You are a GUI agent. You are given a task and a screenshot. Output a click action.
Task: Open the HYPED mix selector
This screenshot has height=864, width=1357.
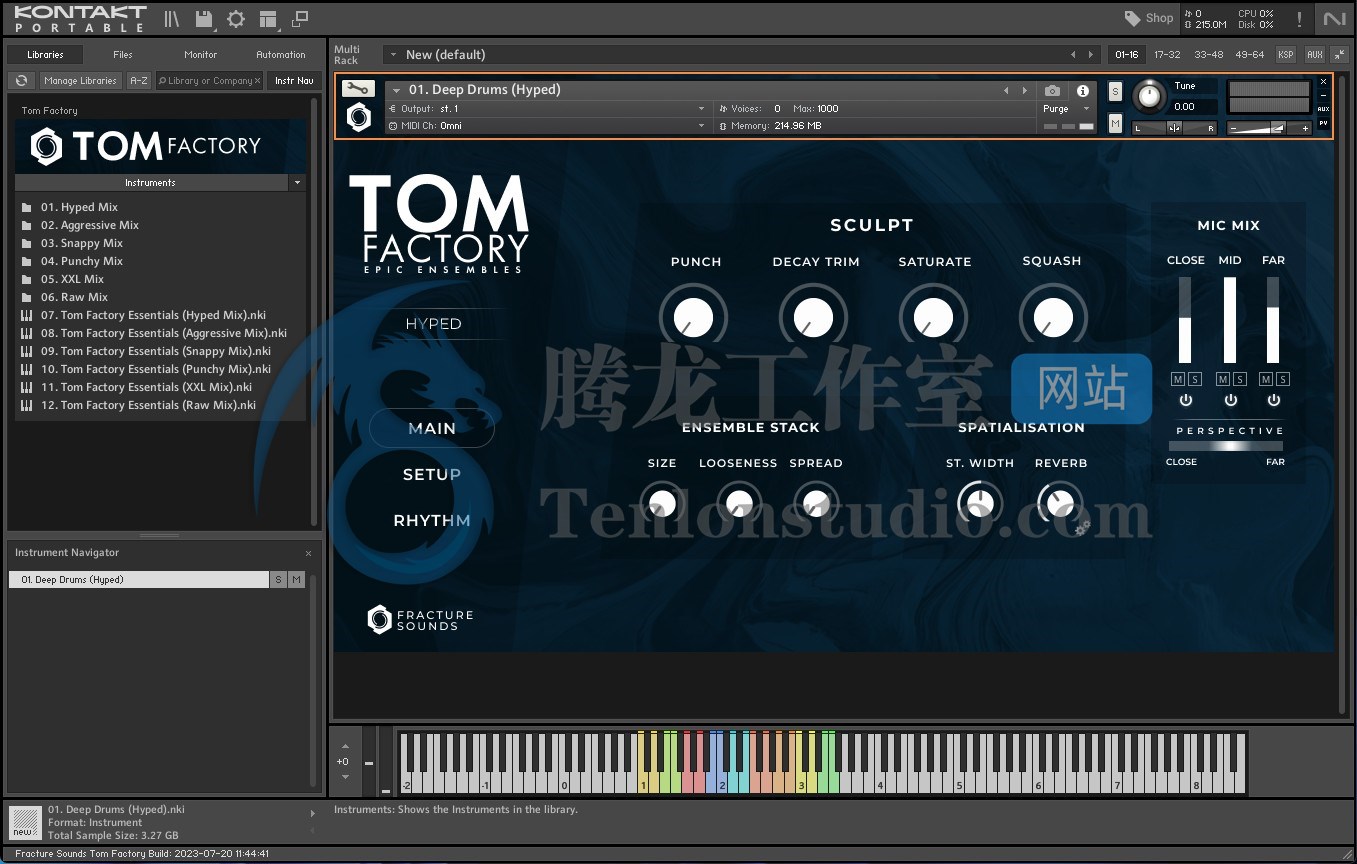pos(433,324)
